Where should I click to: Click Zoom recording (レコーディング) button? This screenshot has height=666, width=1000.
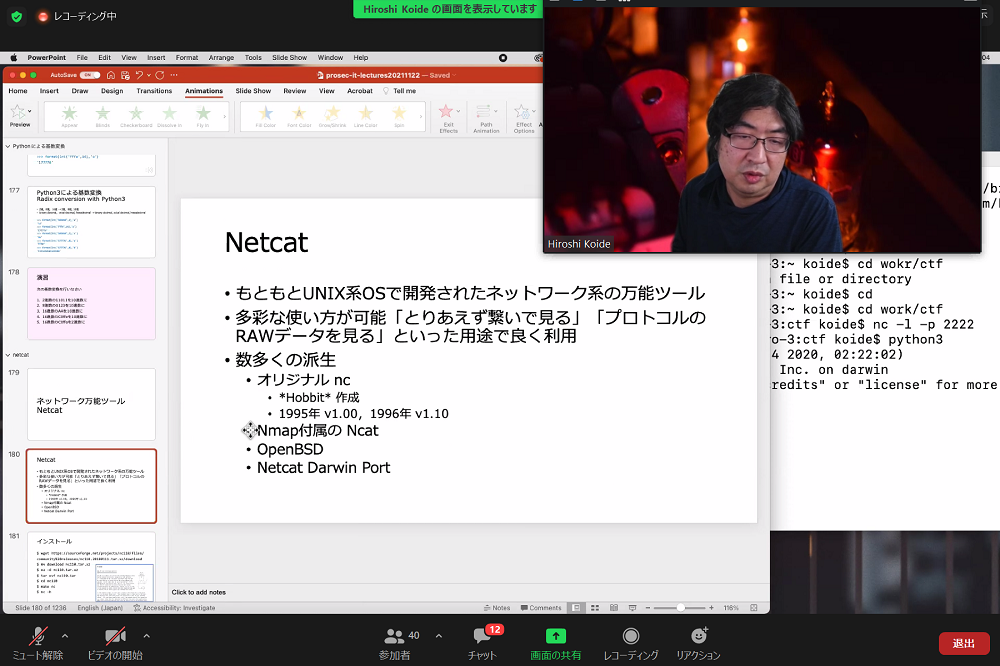pyautogui.click(x=631, y=644)
